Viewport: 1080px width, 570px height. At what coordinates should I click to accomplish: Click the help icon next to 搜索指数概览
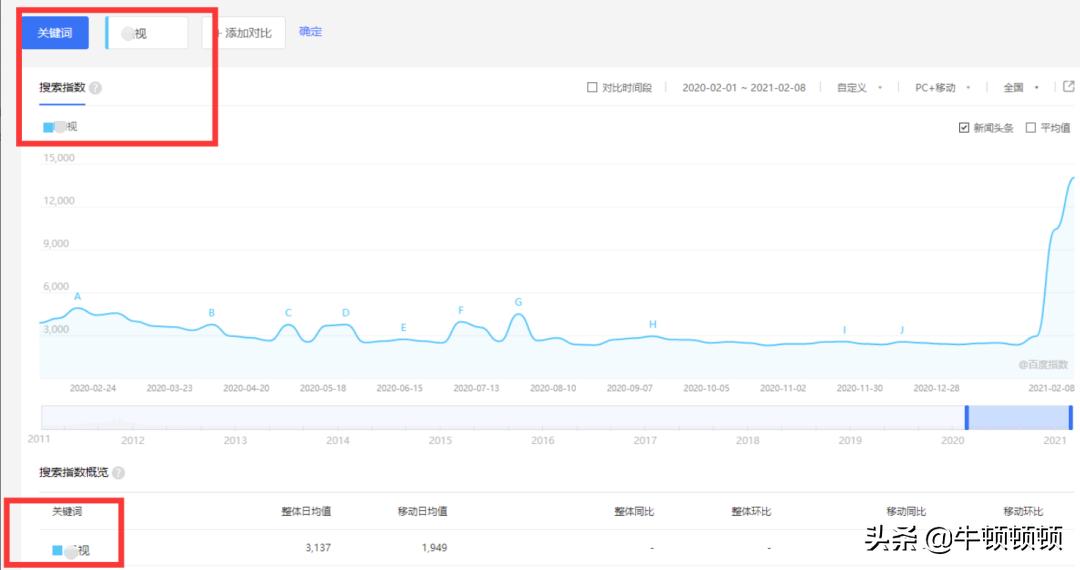point(118,473)
